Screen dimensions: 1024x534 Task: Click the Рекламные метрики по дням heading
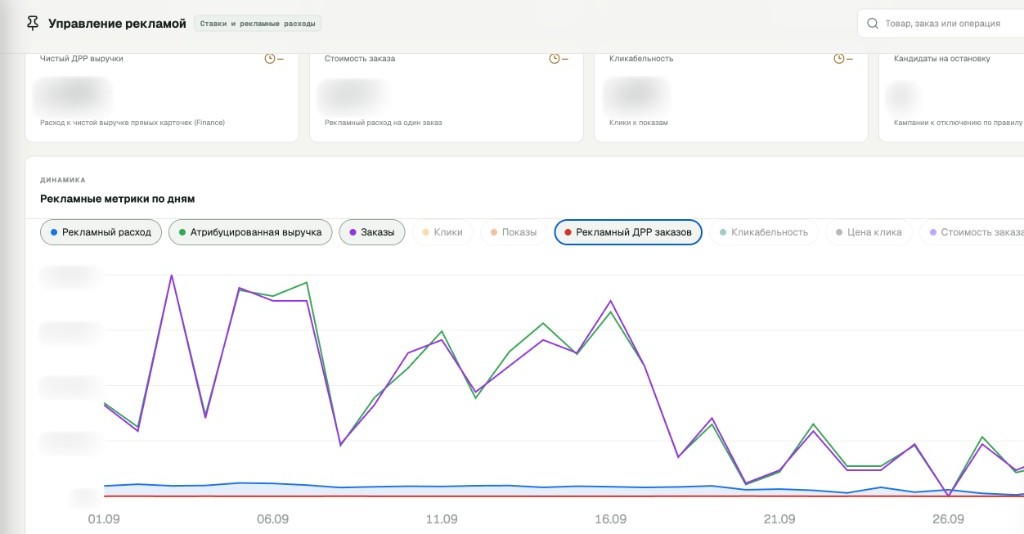click(118, 199)
